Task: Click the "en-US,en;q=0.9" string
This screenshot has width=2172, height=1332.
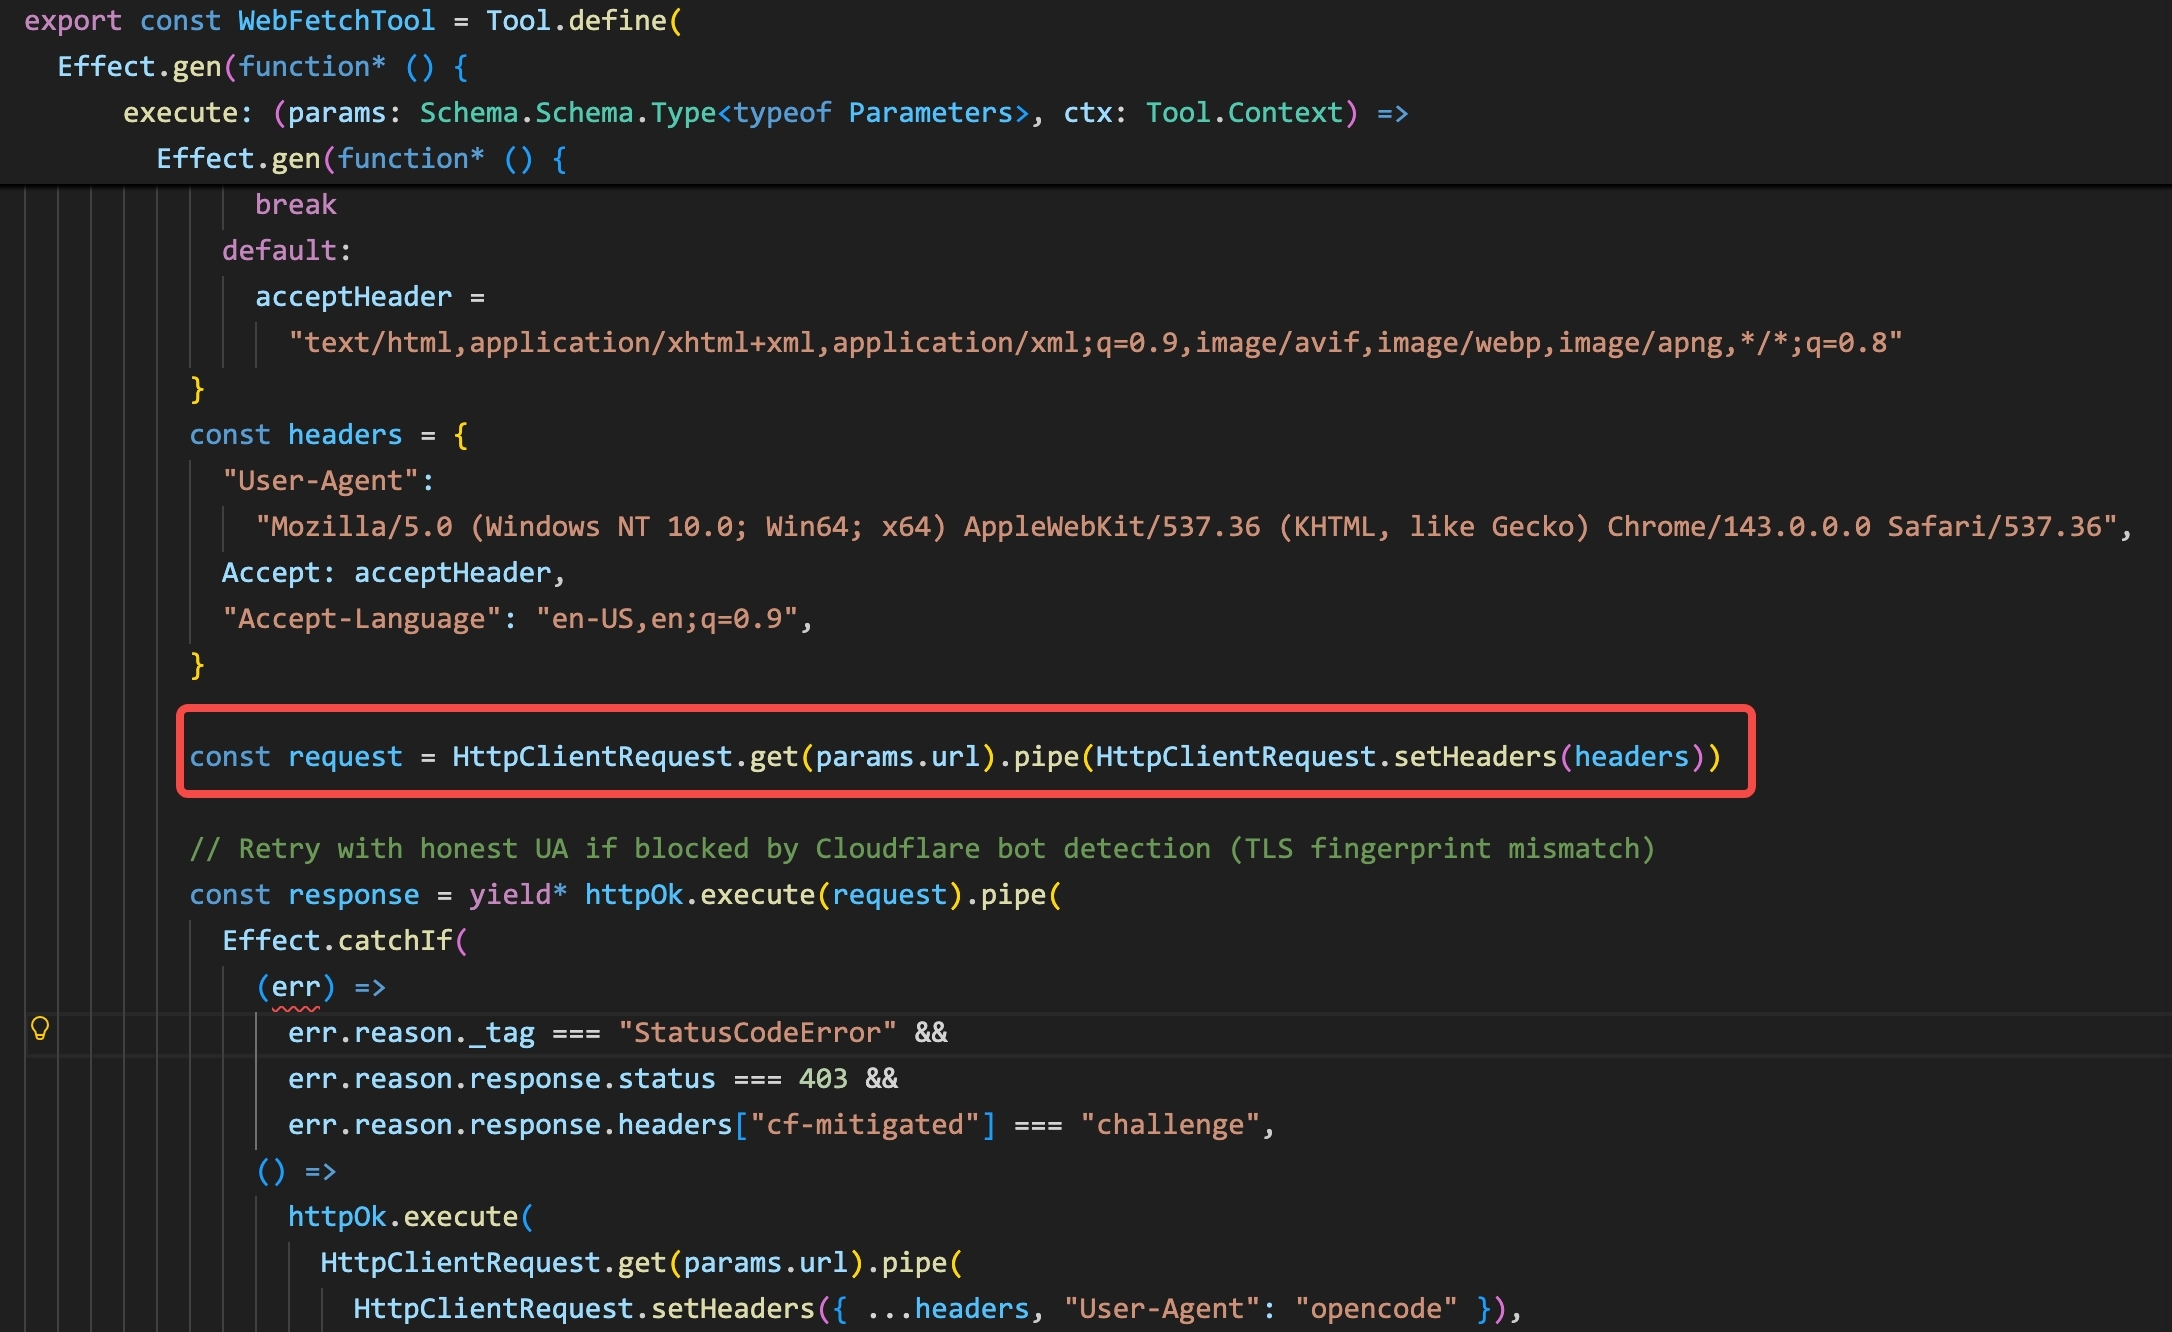Action: pos(667,619)
